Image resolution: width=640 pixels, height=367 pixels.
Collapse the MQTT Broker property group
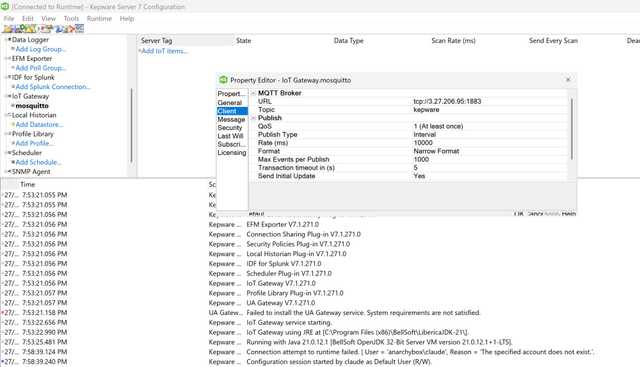coord(253,93)
